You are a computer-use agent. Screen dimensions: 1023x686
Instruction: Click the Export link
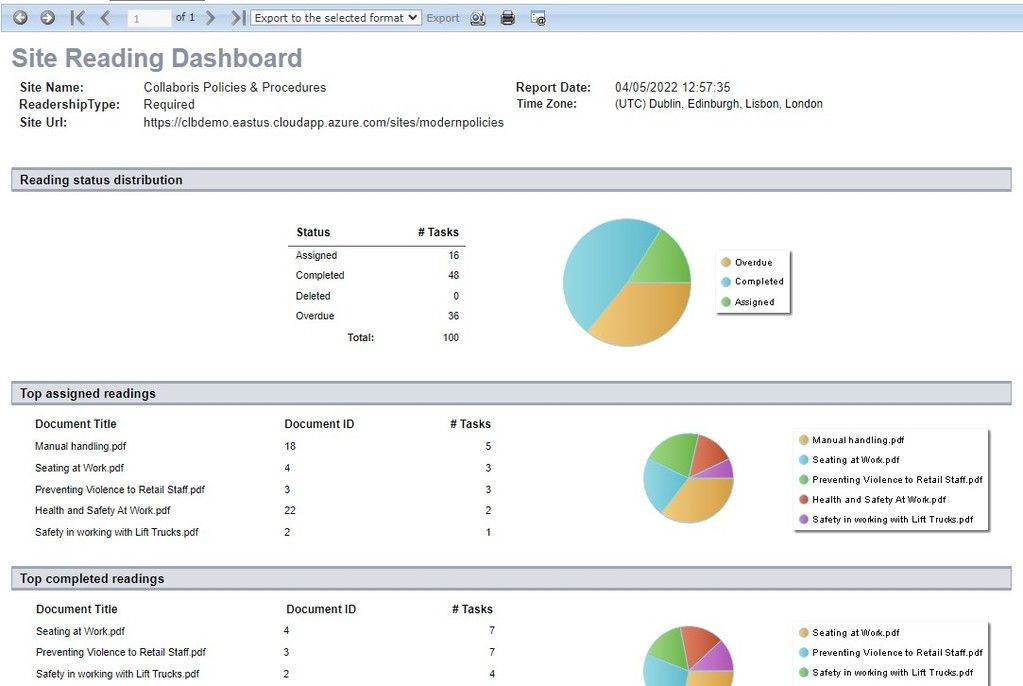tap(443, 17)
